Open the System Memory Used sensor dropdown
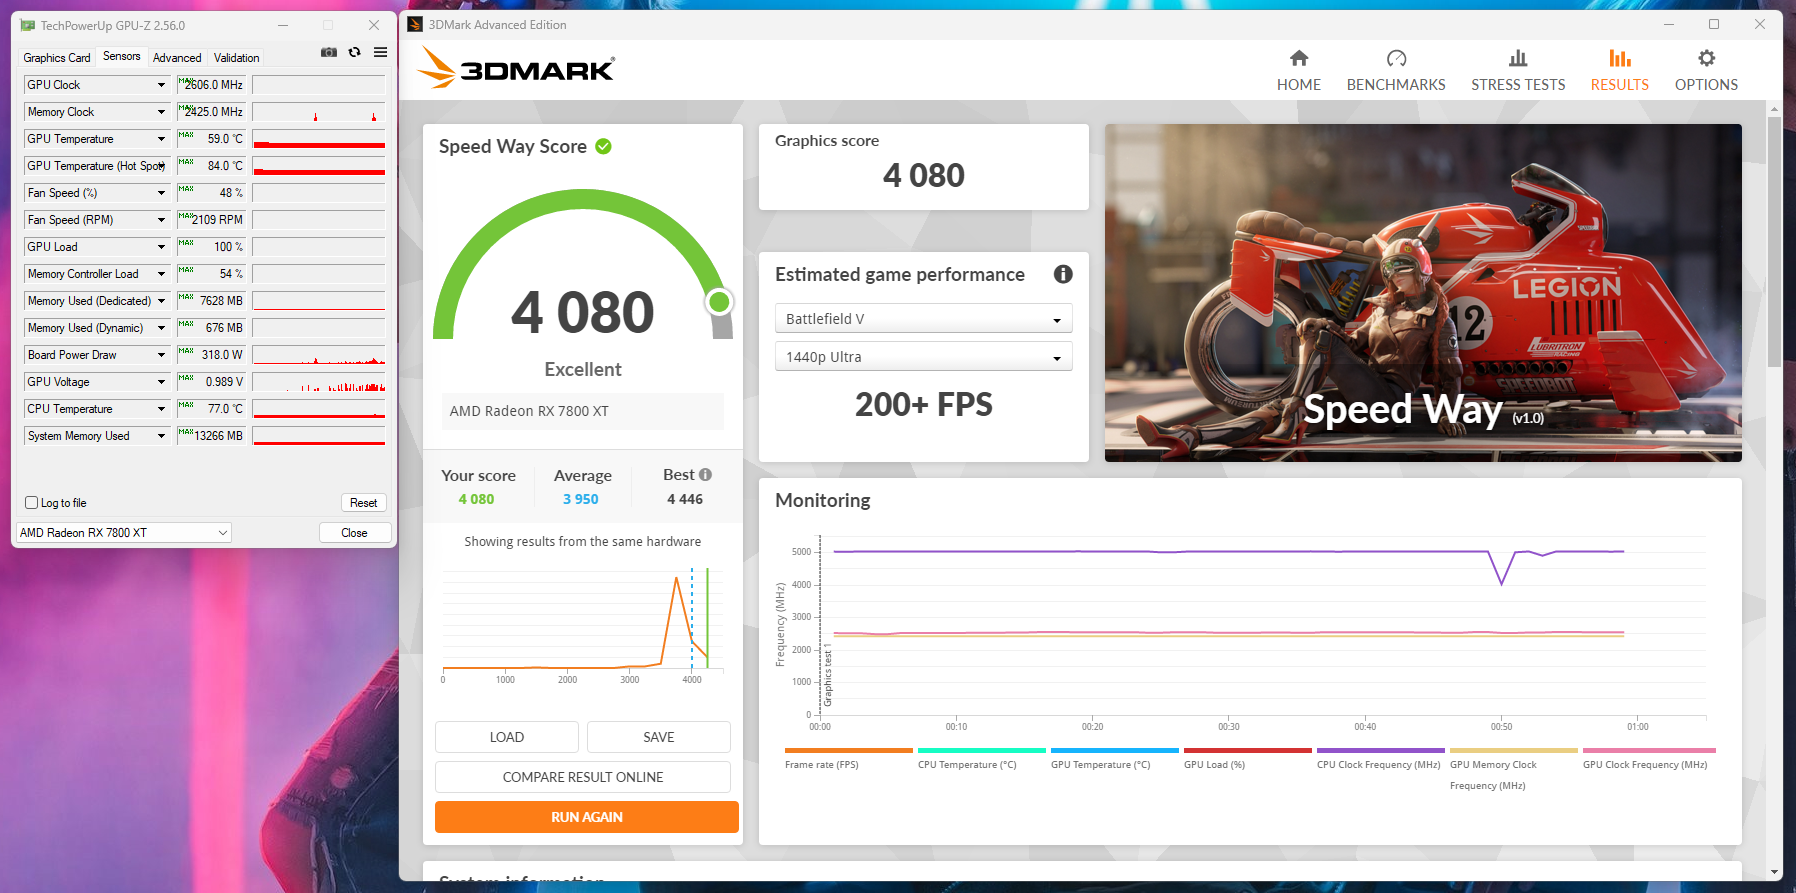This screenshot has height=893, width=1796. [x=161, y=436]
